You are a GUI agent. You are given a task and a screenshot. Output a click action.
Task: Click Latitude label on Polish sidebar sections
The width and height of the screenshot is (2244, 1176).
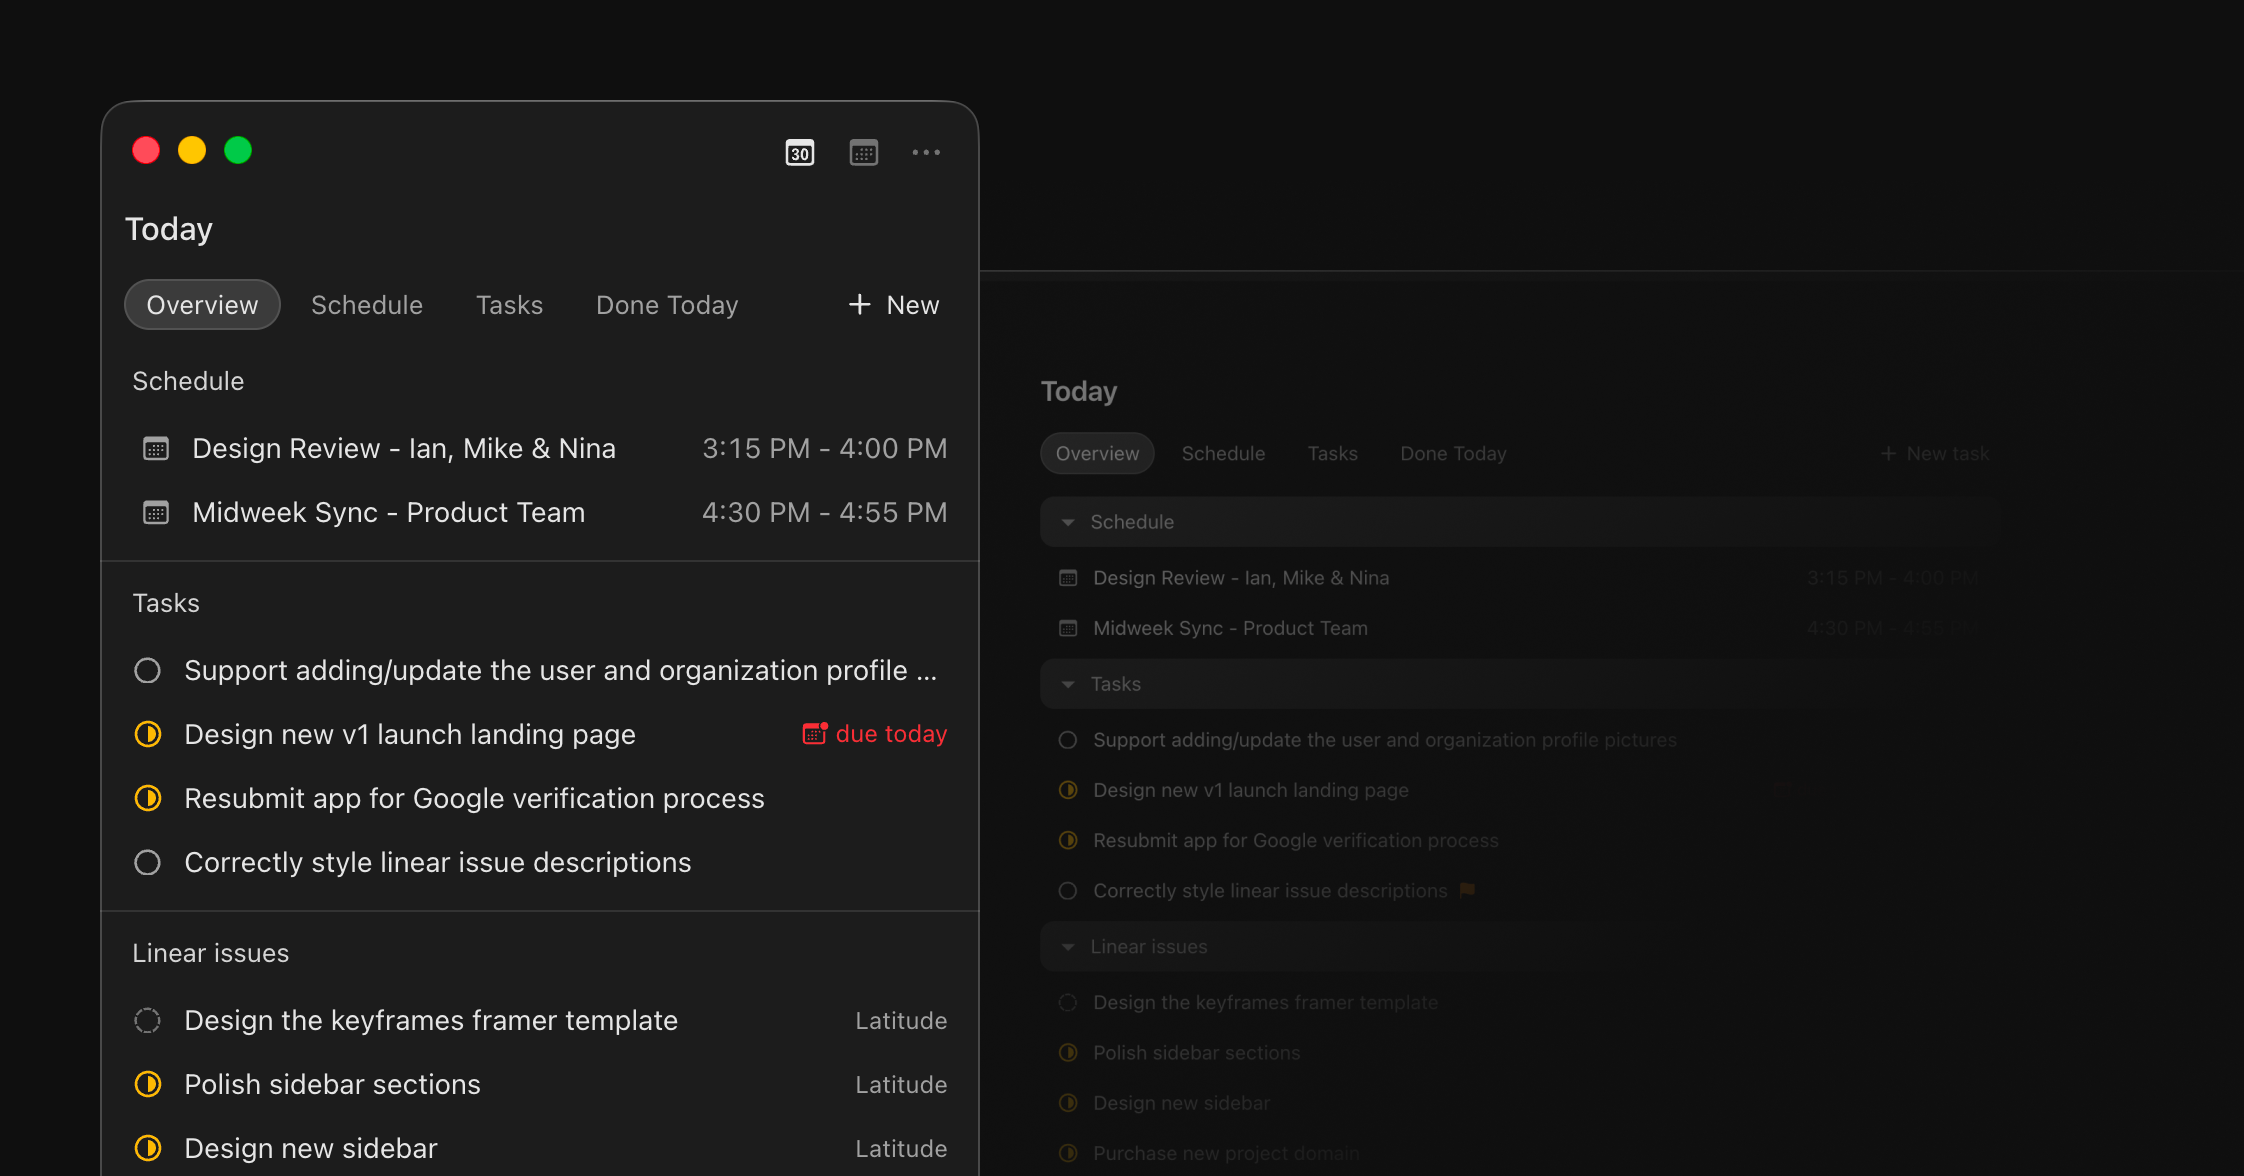pyautogui.click(x=901, y=1084)
